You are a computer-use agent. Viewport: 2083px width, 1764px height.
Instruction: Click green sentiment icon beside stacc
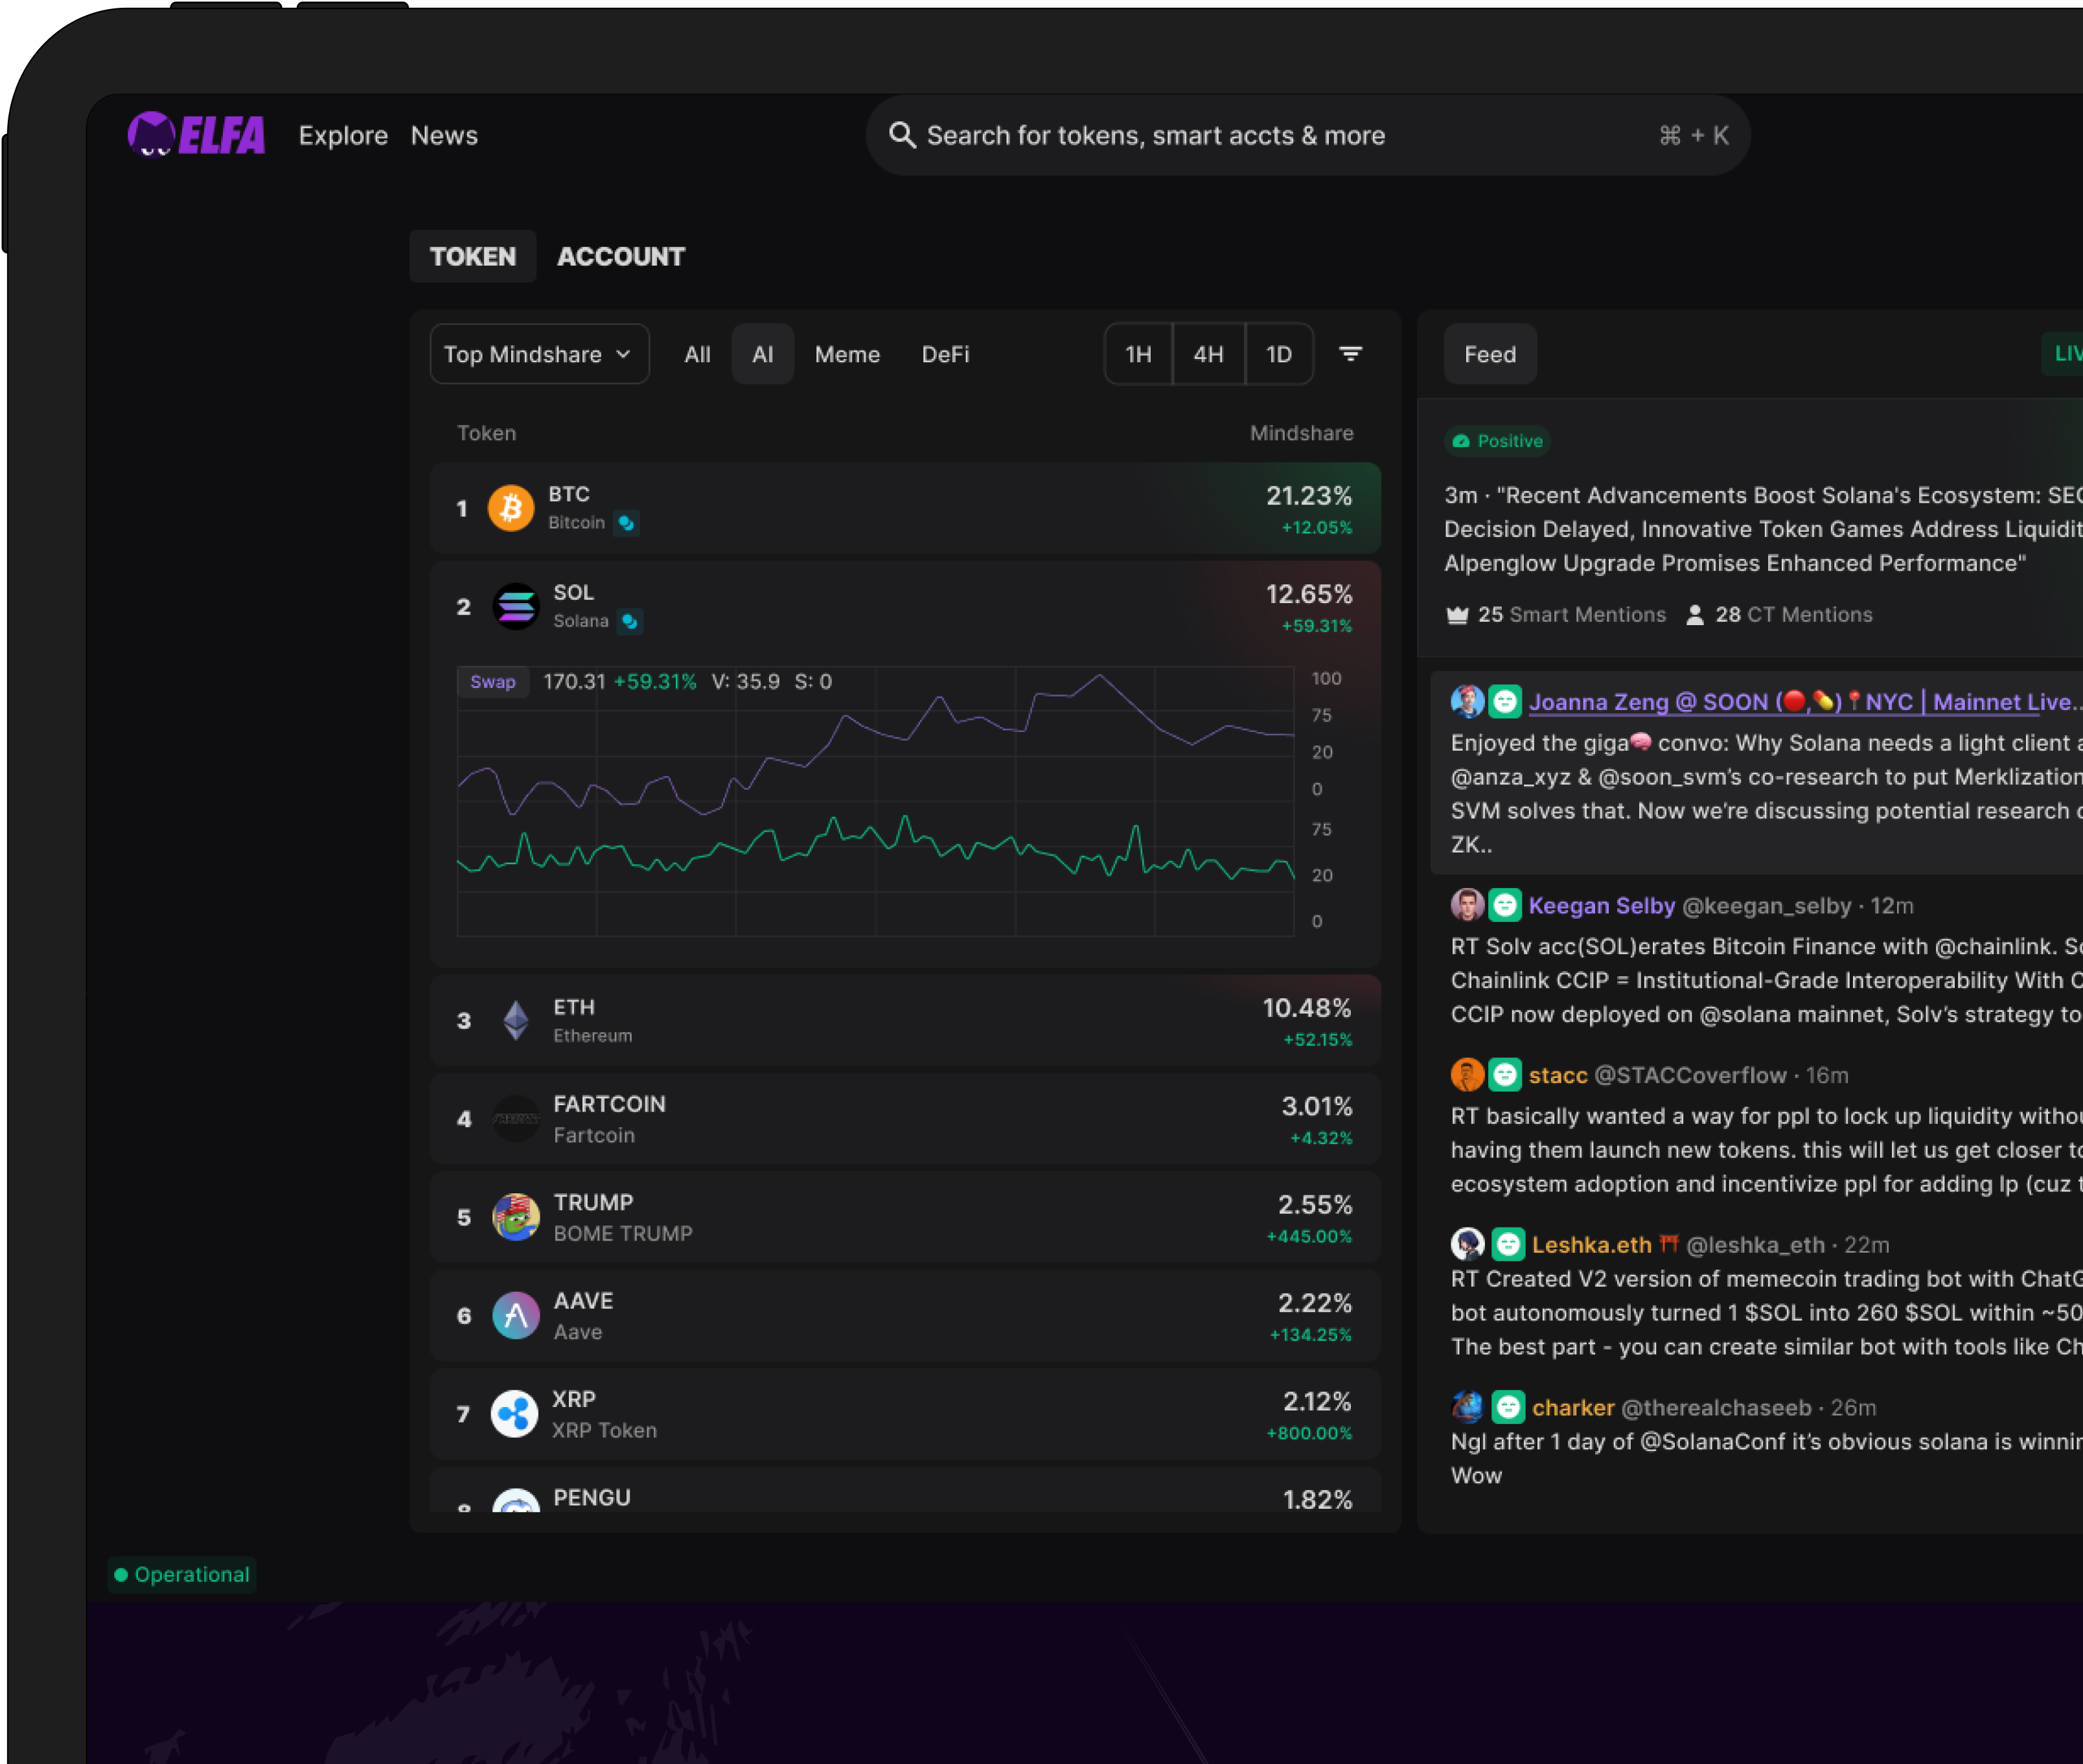[x=1505, y=1075]
